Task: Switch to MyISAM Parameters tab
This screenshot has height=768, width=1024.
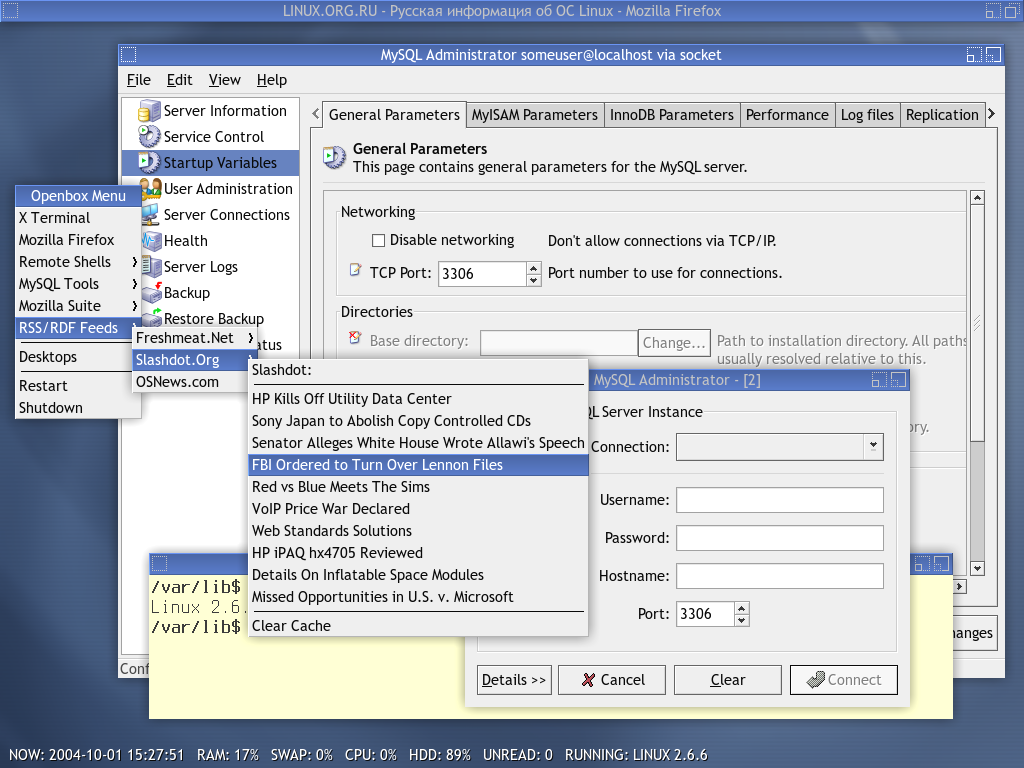Action: [534, 115]
